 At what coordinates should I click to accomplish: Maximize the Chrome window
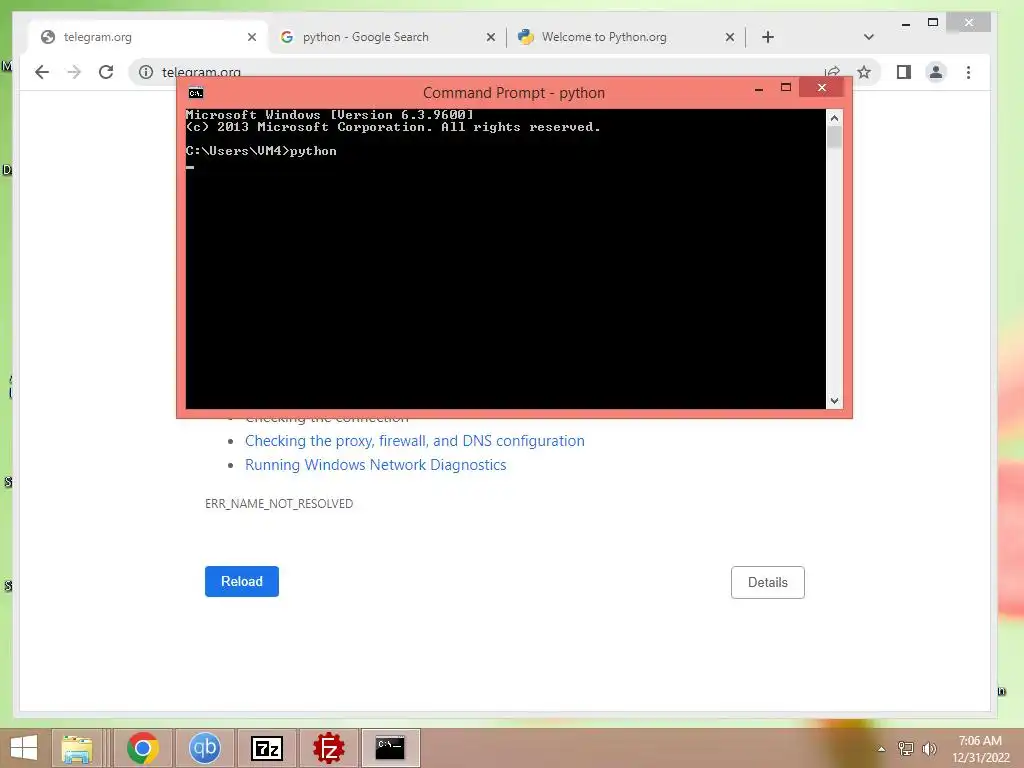point(933,23)
